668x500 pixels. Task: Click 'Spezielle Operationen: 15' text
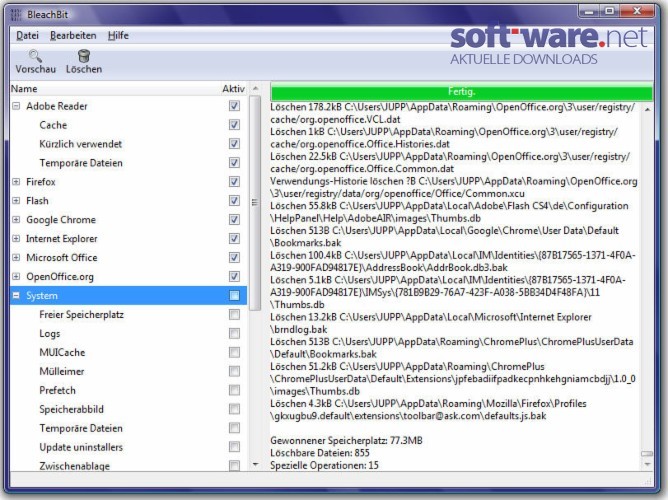(324, 465)
